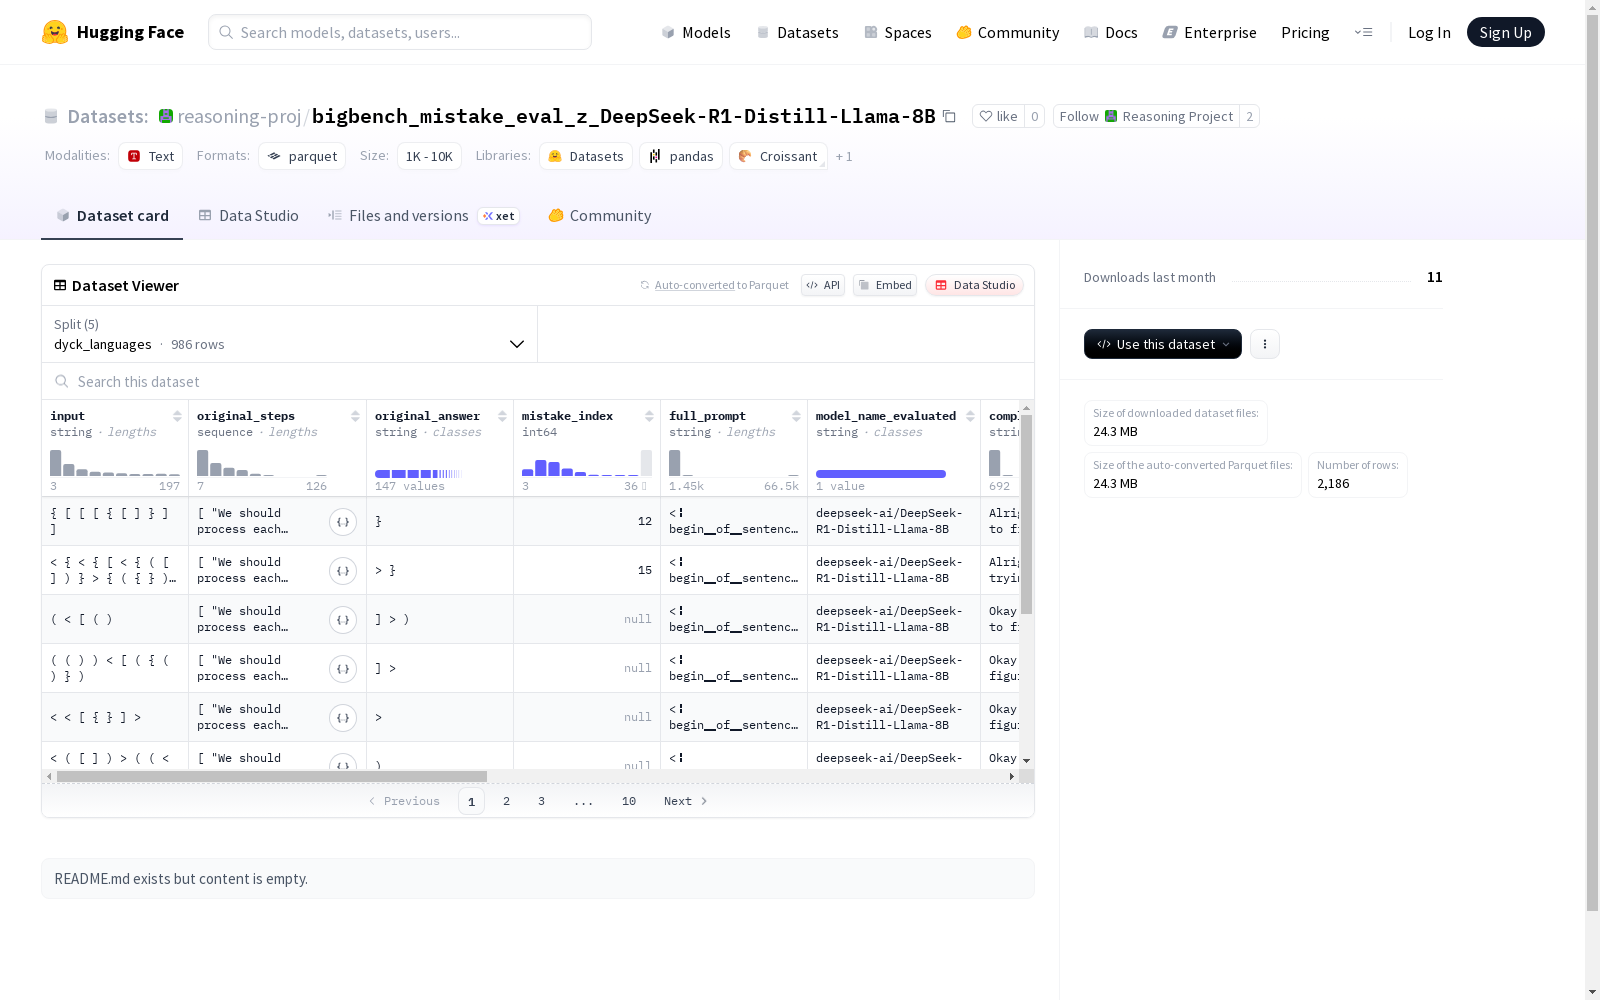Go to Datasets in the top navigation
Image resolution: width=1600 pixels, height=1000 pixels.
point(798,32)
